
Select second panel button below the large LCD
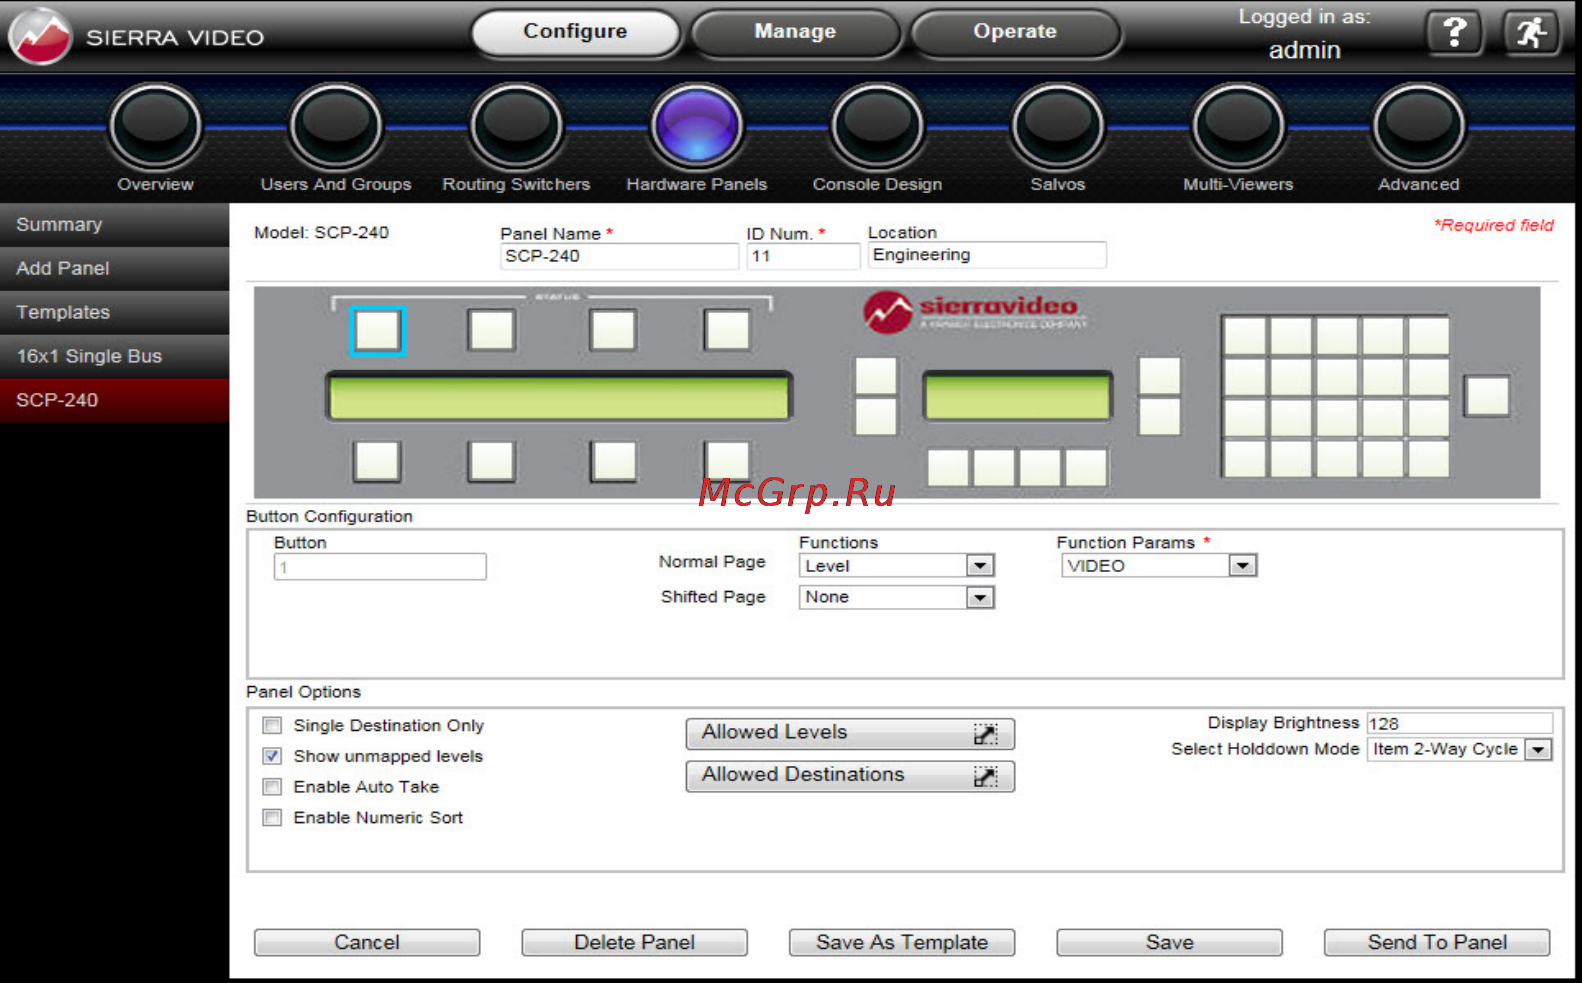(x=492, y=462)
